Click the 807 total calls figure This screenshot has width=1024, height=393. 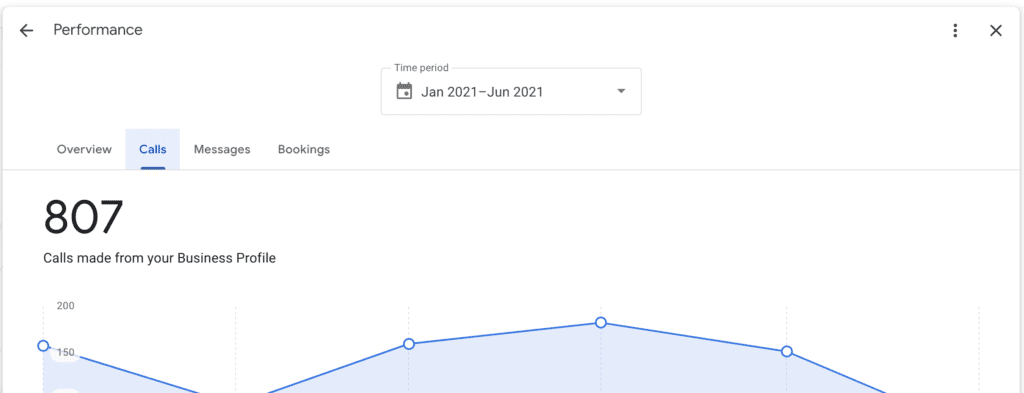(84, 217)
